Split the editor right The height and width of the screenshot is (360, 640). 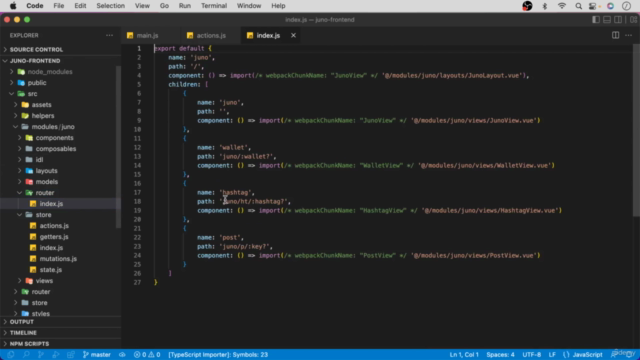[616, 36]
